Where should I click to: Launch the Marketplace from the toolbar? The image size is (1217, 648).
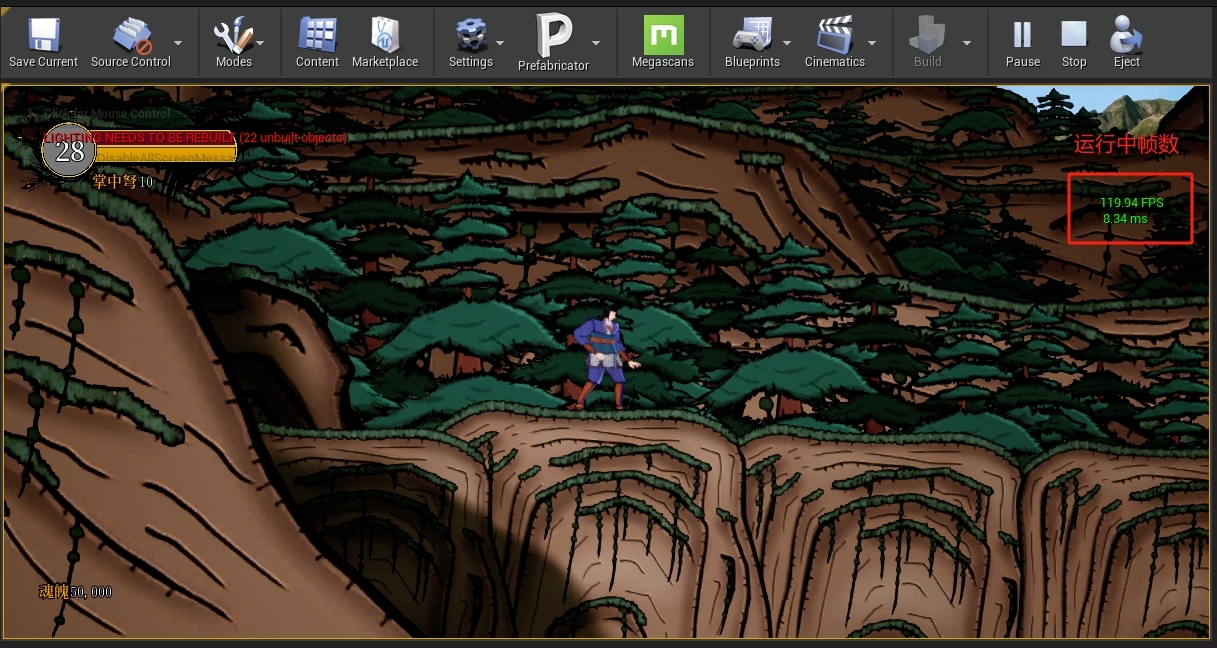pyautogui.click(x=385, y=35)
